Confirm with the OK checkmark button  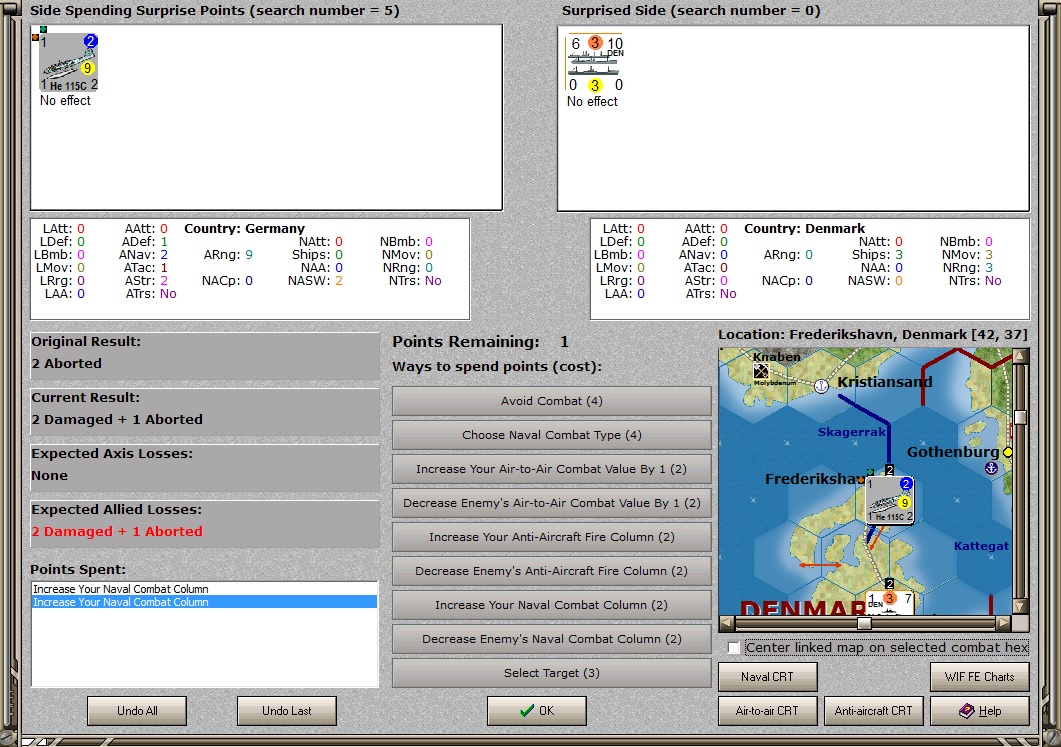pyautogui.click(x=537, y=710)
